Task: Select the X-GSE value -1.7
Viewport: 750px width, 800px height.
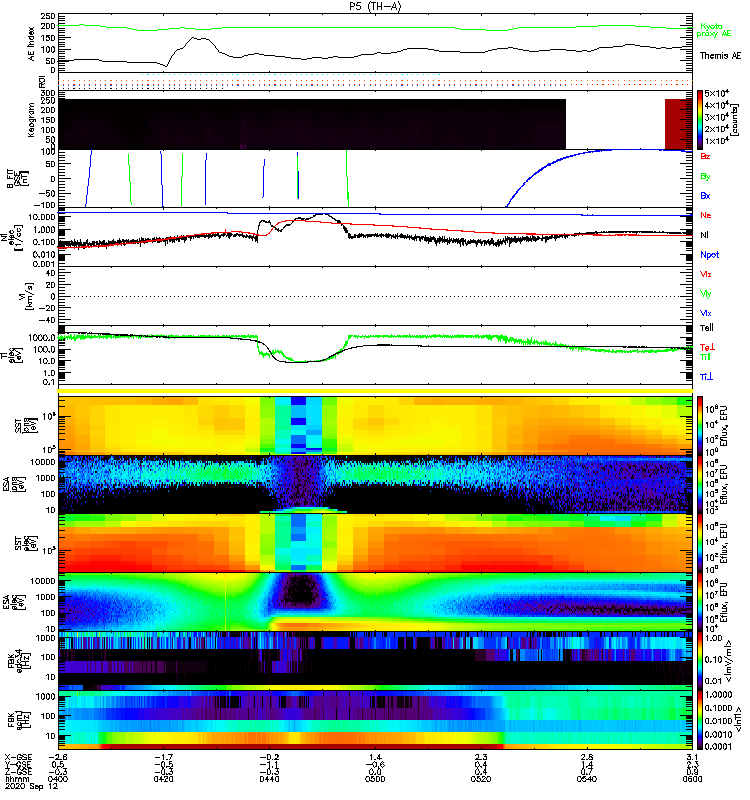Action: (163, 757)
